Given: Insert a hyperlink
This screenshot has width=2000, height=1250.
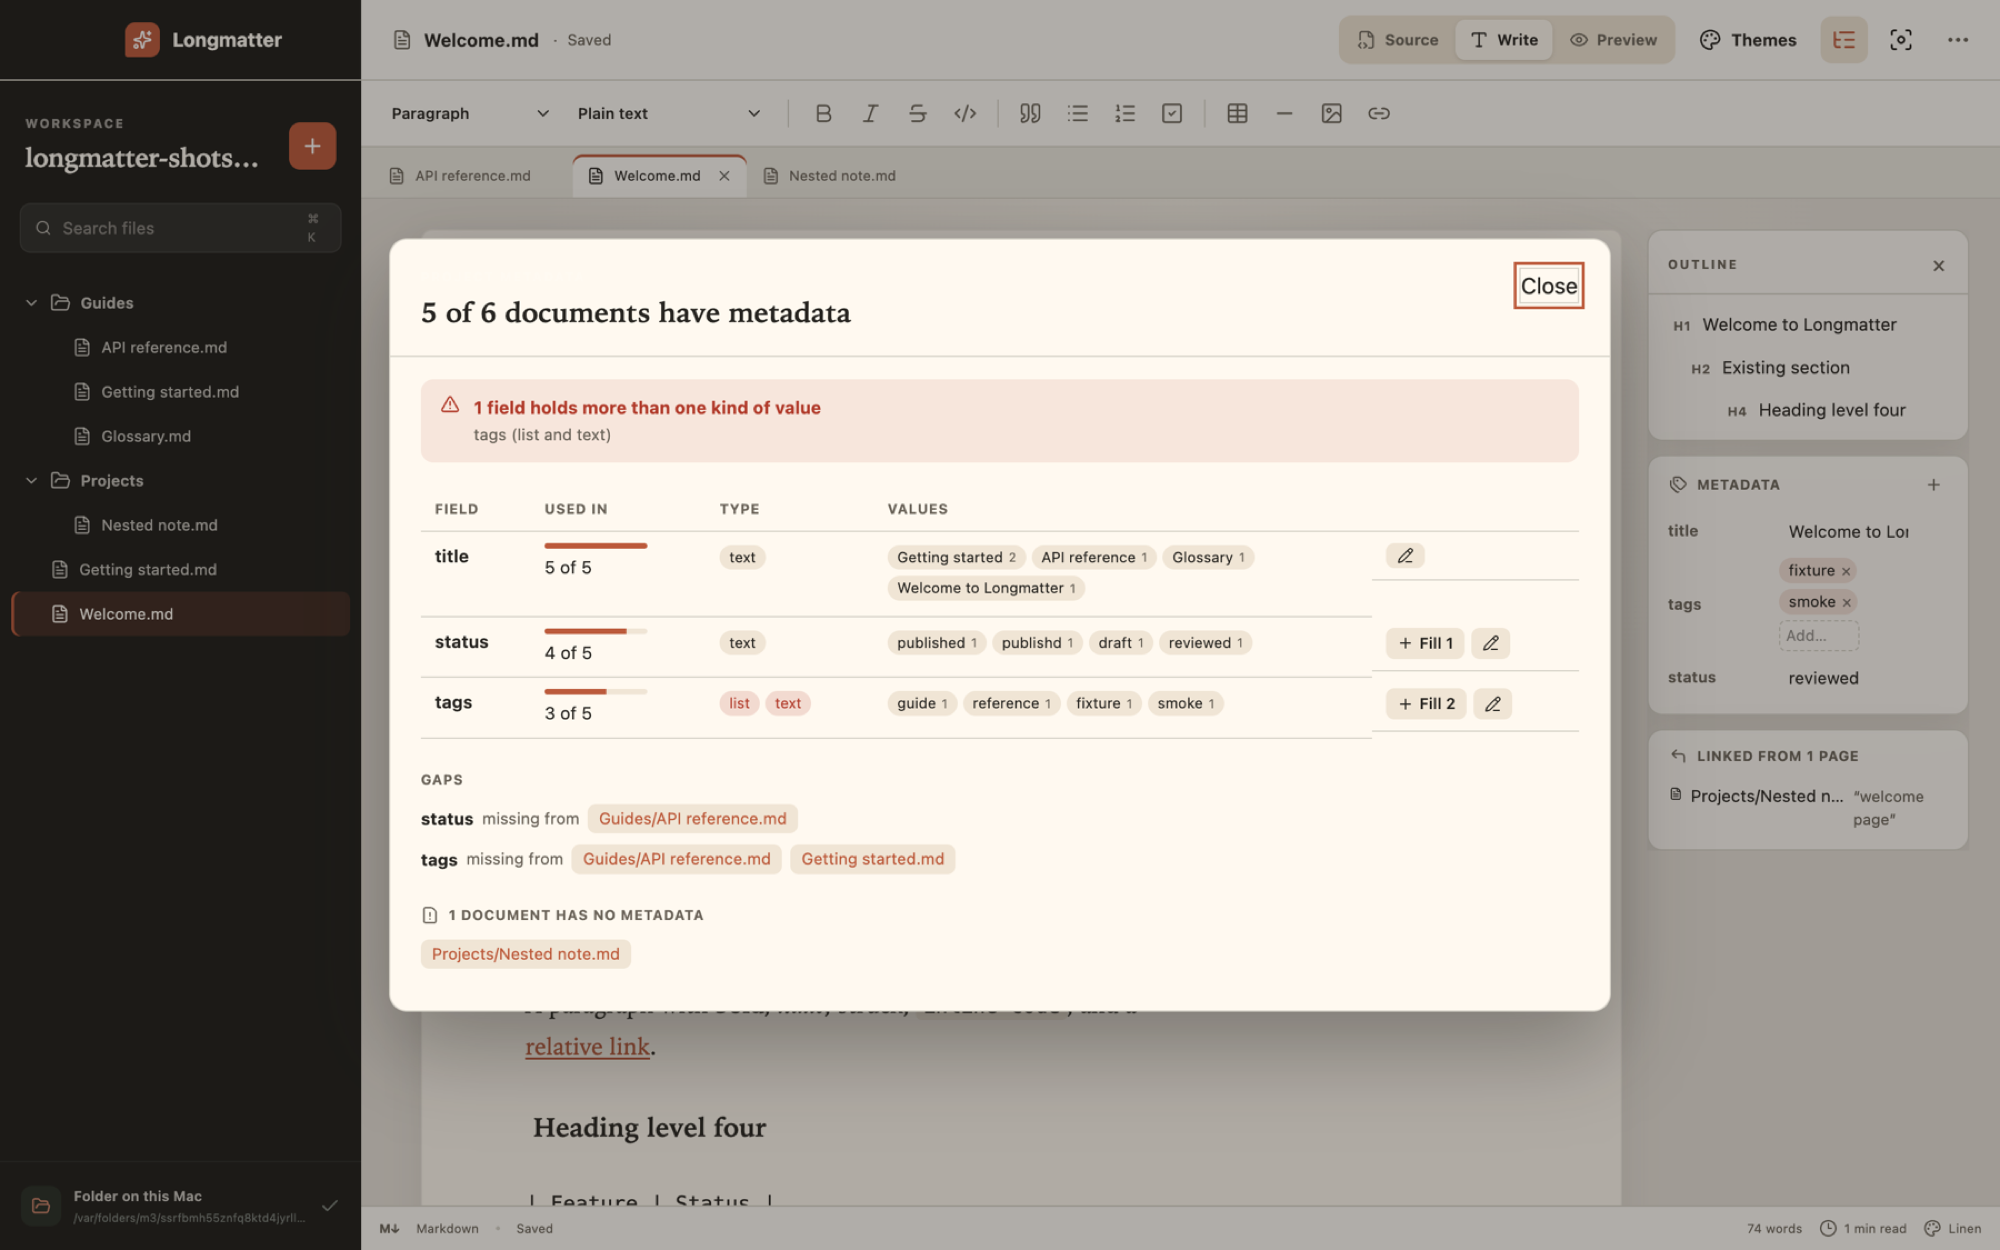Looking at the screenshot, I should click(x=1379, y=113).
